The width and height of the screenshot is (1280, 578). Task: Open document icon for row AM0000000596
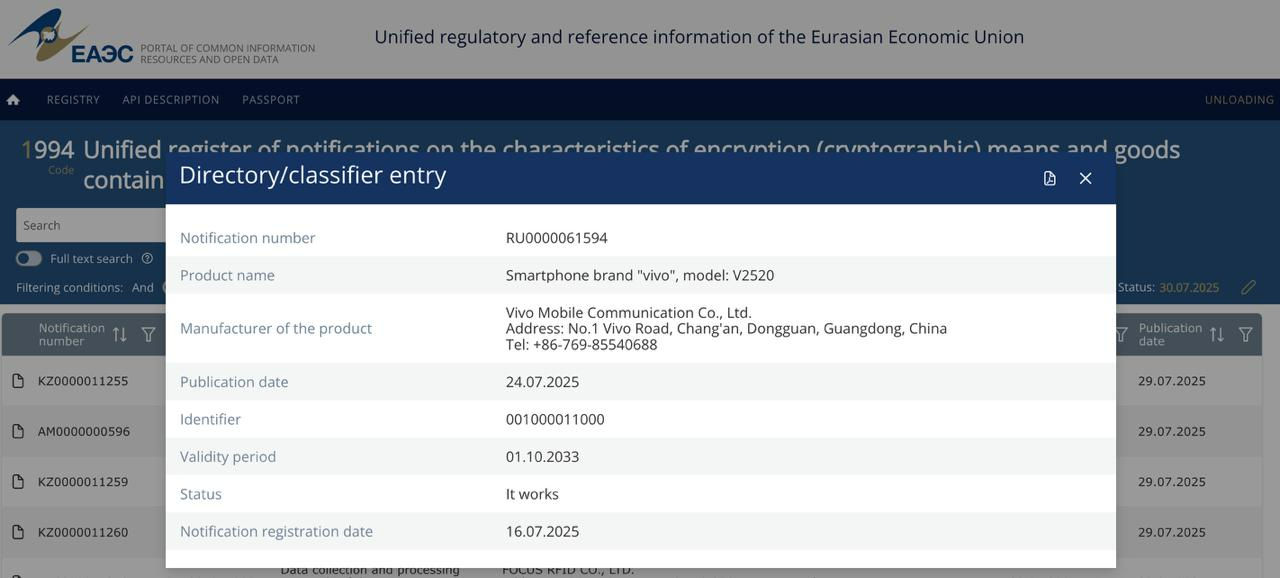(x=18, y=431)
